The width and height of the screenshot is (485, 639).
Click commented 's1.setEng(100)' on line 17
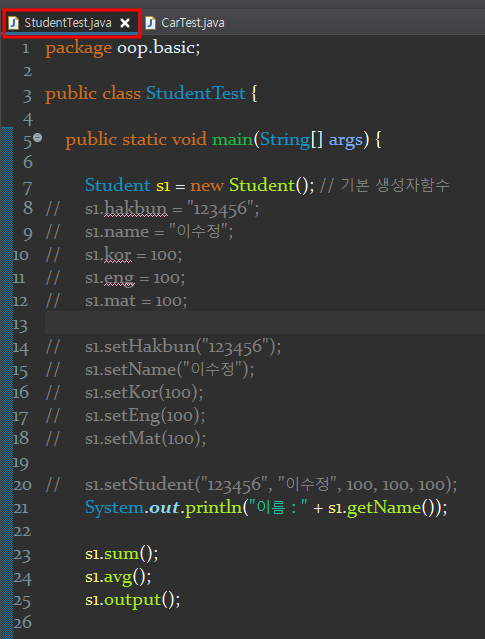[x=144, y=416]
